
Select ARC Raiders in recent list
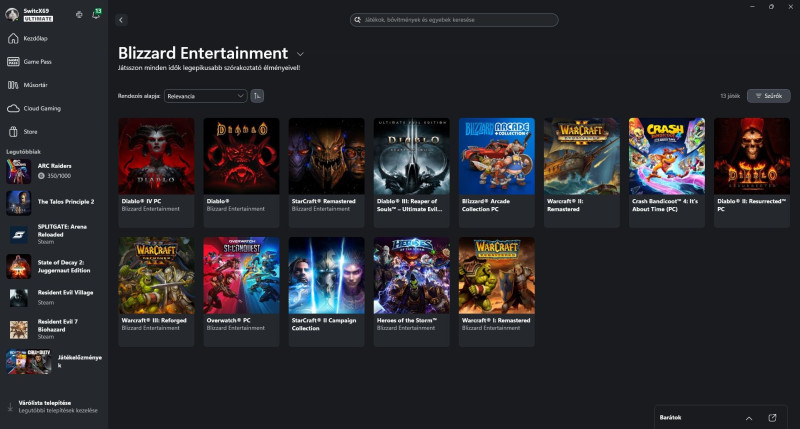tap(54, 171)
